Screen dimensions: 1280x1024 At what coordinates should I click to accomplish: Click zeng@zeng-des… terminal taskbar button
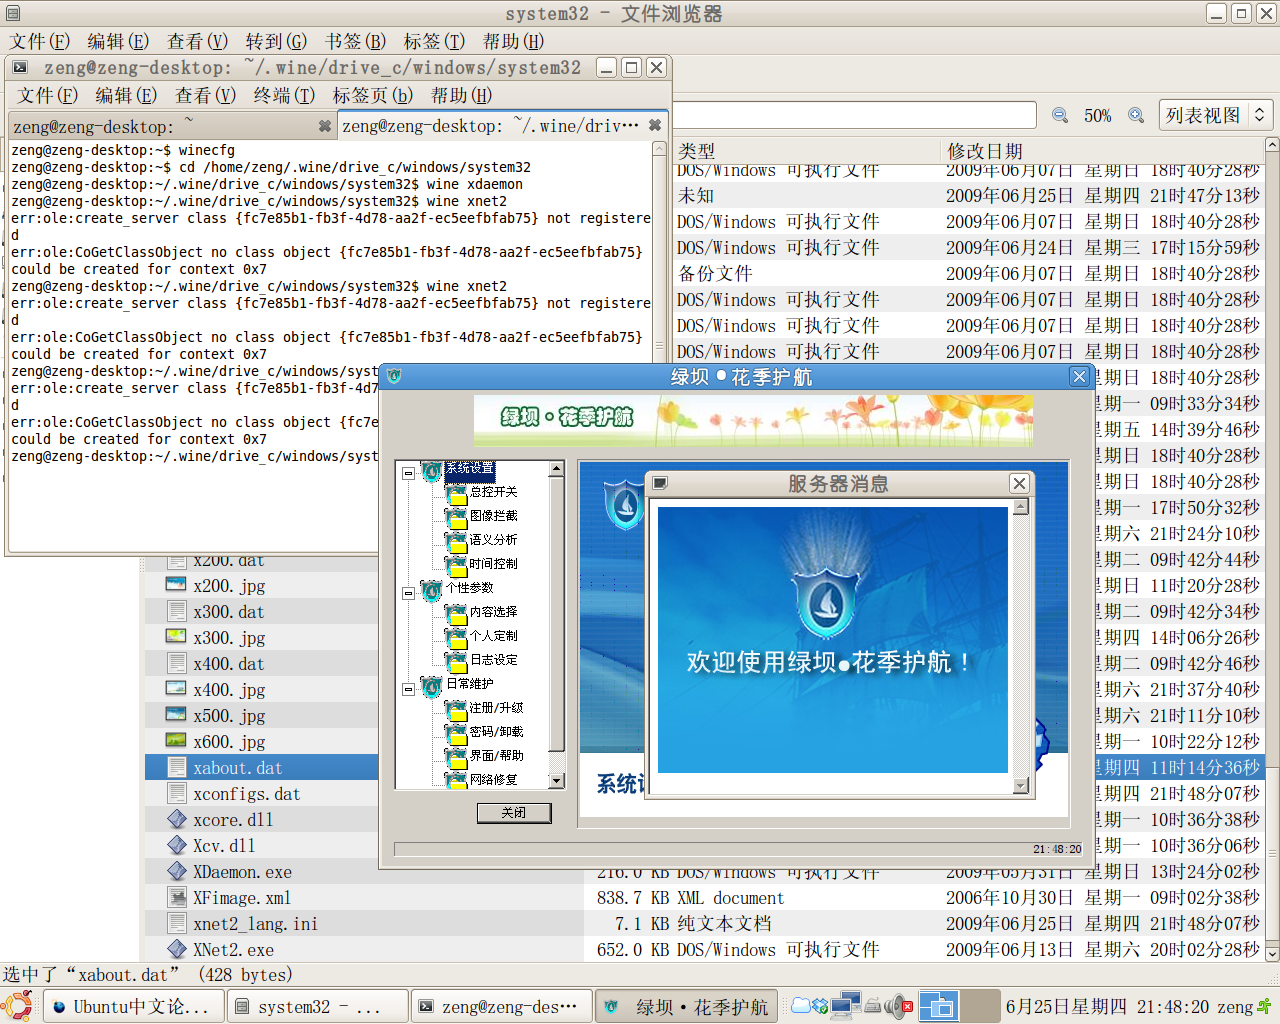point(501,1006)
